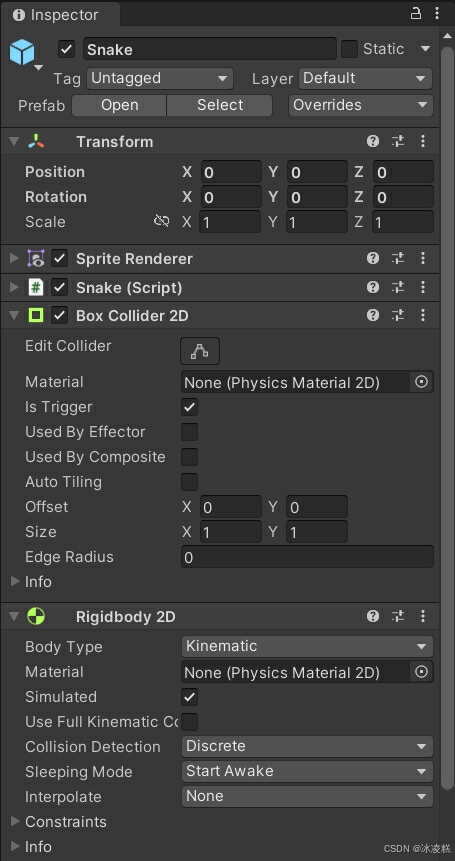Enable Used By Effector checkbox

(189, 432)
